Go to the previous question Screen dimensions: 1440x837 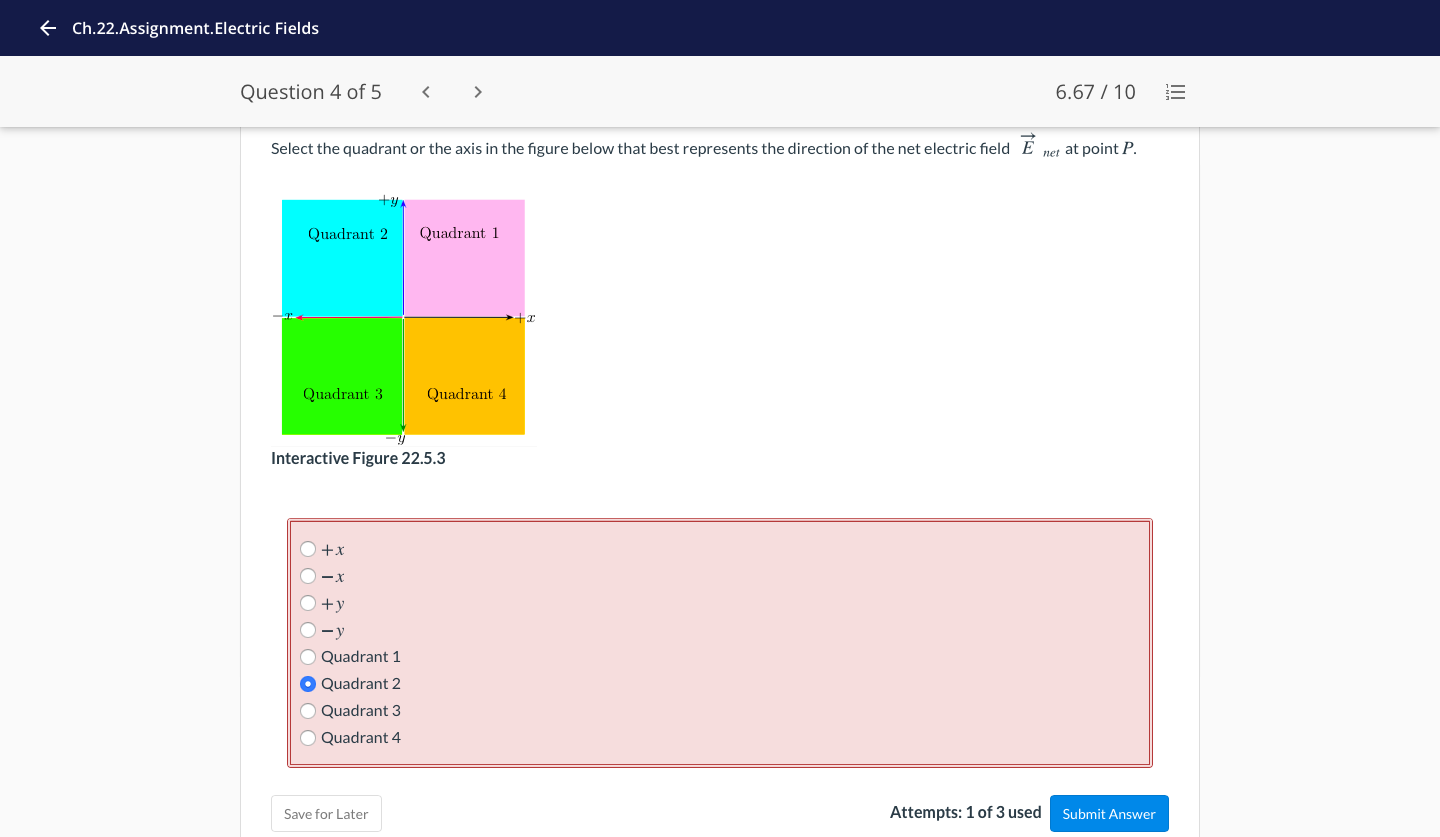click(x=426, y=92)
